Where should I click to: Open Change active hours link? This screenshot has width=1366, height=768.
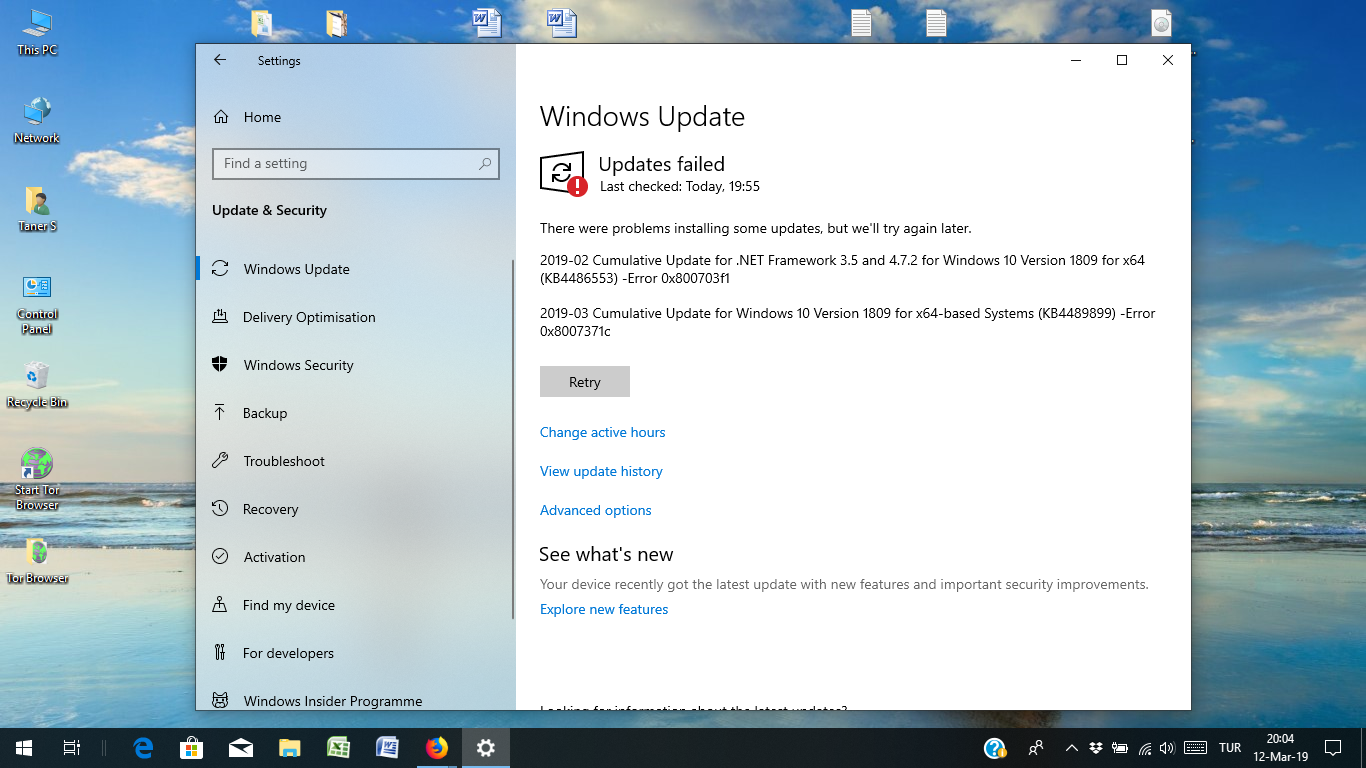602,432
